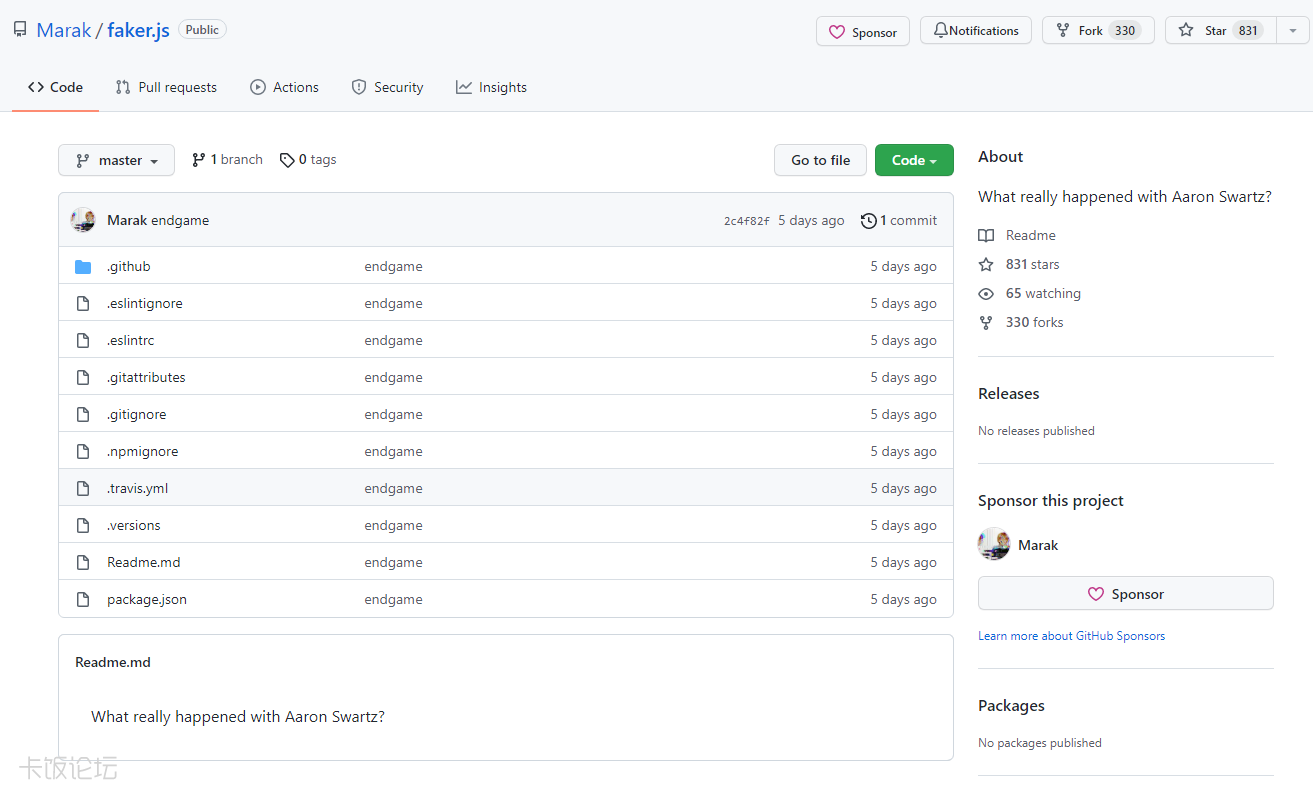View the 1 commit history link
Viewport: 1313px width, 791px height.
coord(899,220)
